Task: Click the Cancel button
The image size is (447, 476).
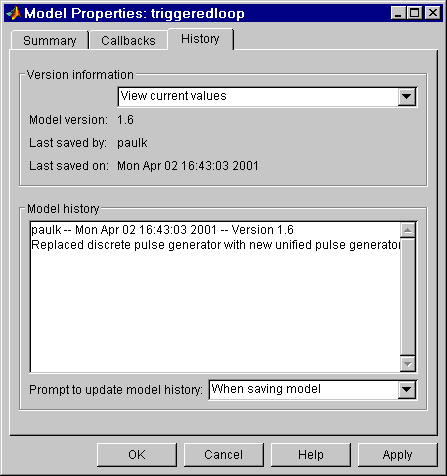Action: click(224, 455)
